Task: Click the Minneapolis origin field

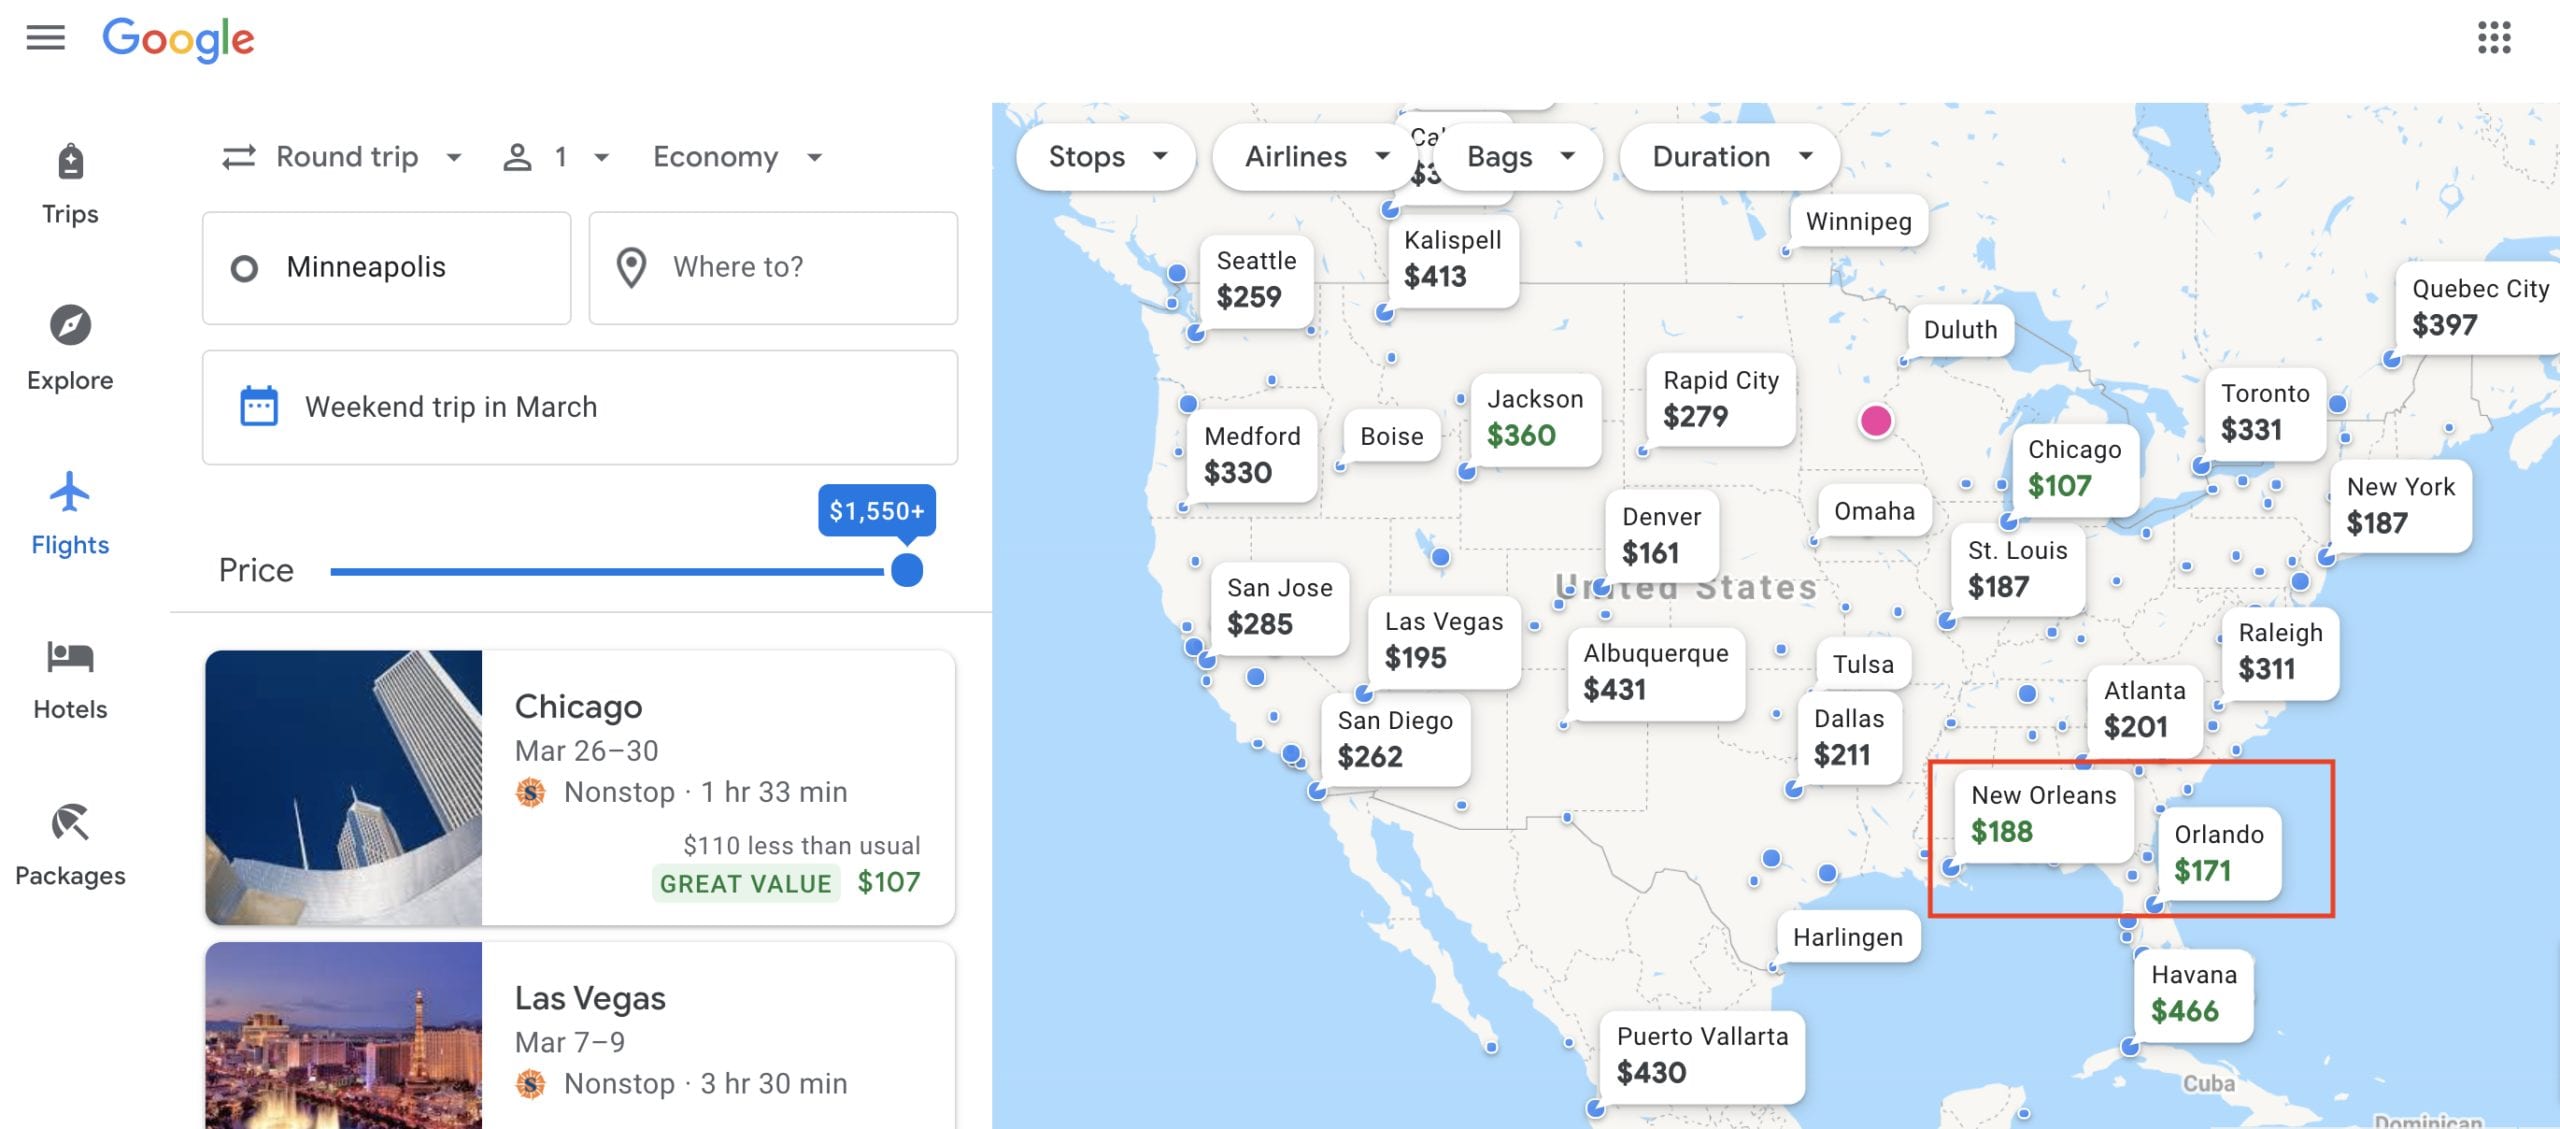Action: pyautogui.click(x=387, y=267)
